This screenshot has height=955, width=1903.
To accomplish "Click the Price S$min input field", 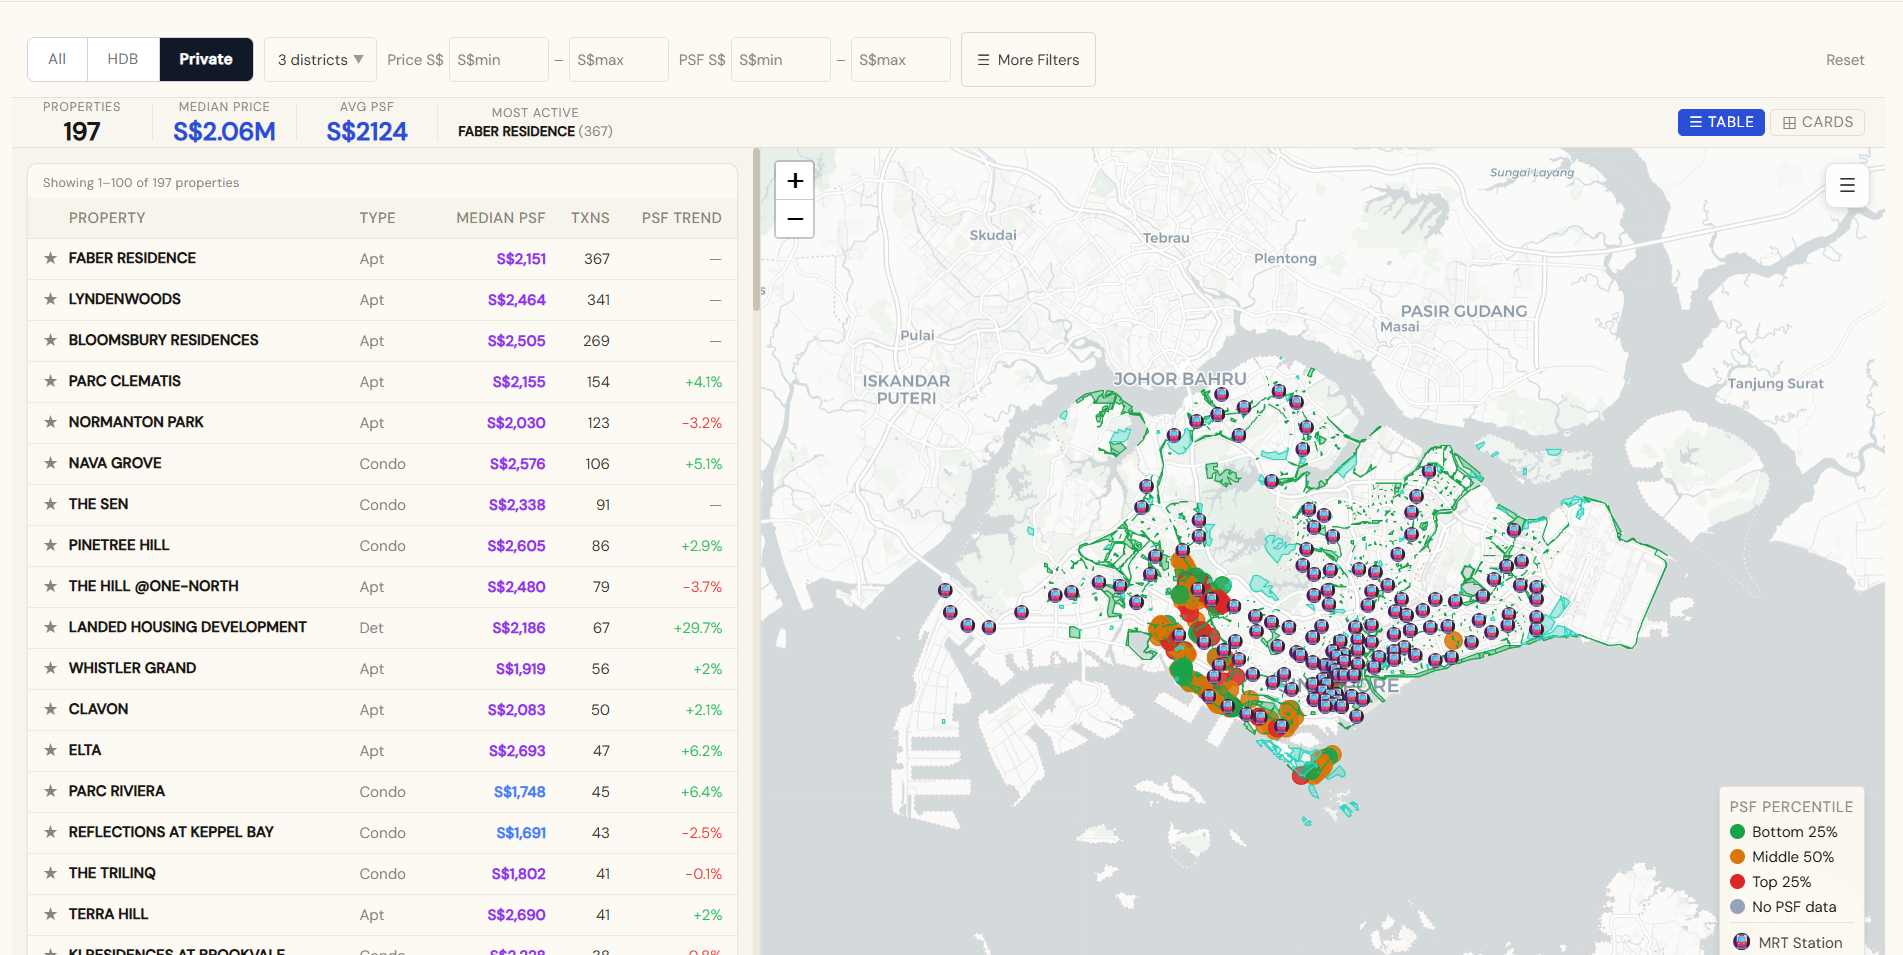I will tap(498, 60).
